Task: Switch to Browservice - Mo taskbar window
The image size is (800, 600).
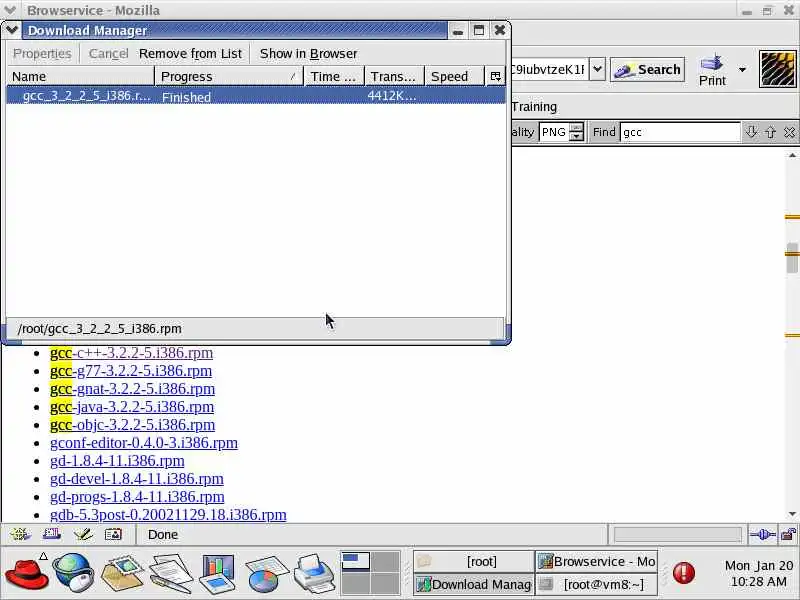Action: point(596,561)
